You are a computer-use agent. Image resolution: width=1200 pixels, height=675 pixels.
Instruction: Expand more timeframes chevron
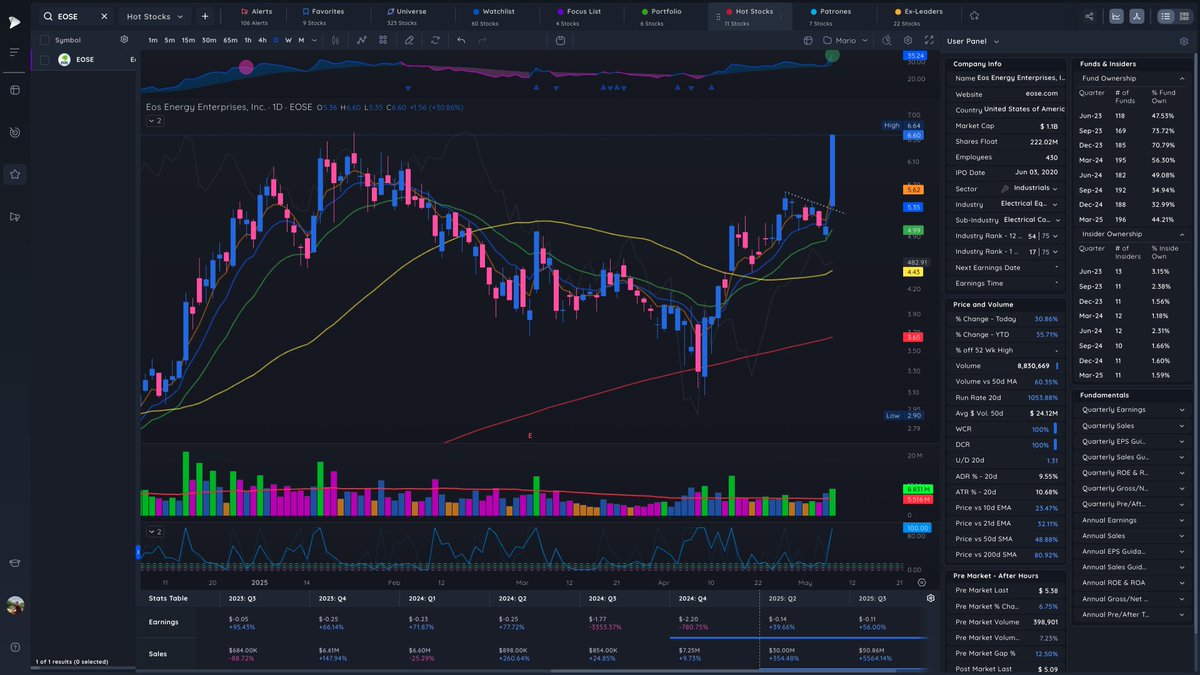(x=315, y=40)
